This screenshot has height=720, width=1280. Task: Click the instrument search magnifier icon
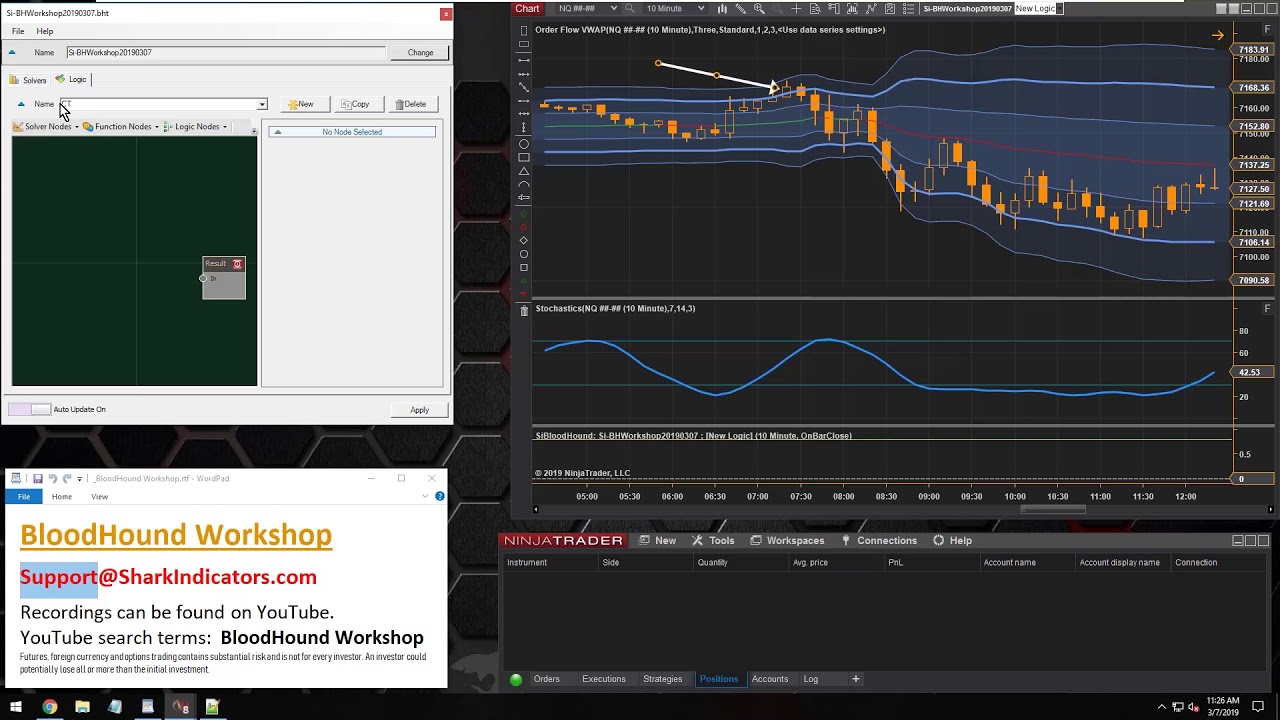click(x=630, y=9)
